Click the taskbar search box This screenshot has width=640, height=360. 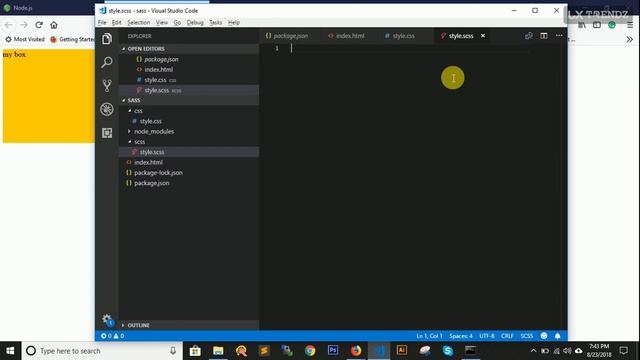[x=102, y=351]
